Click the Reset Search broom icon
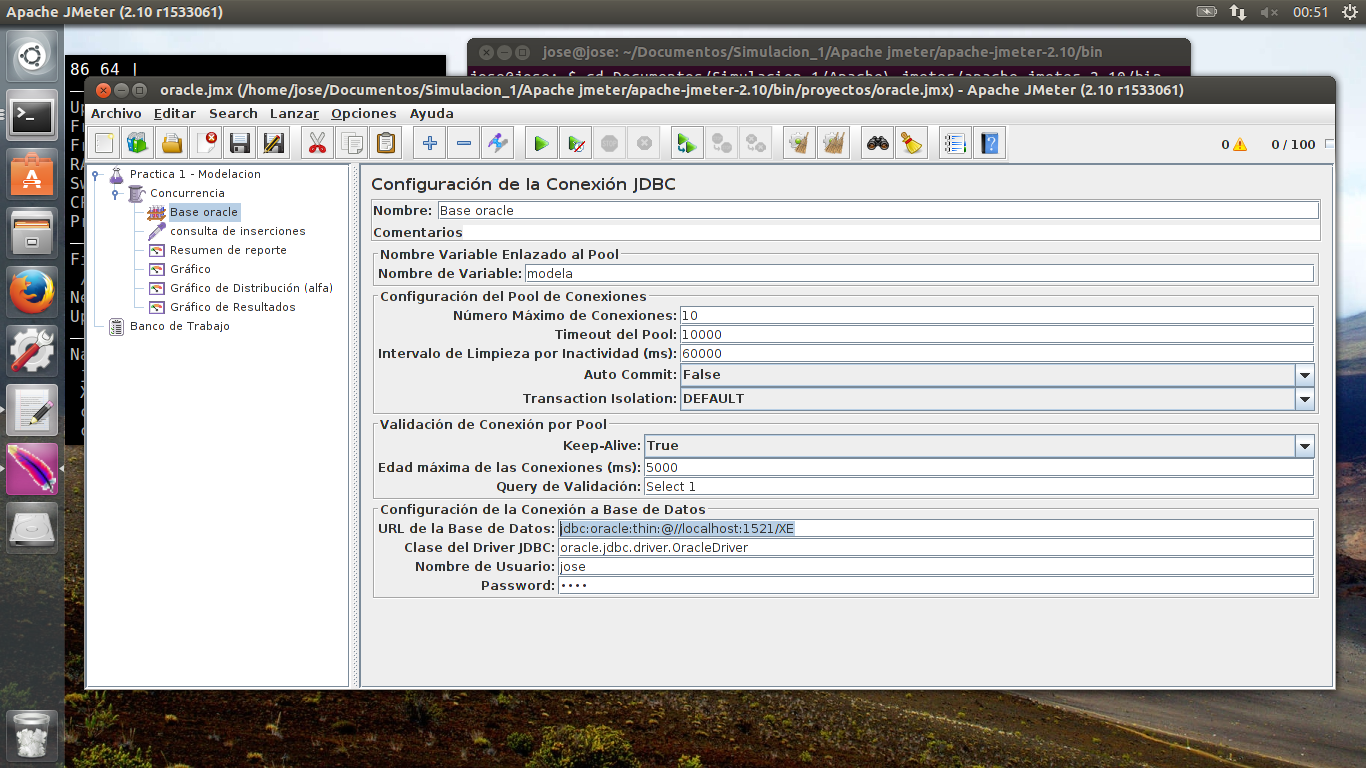 [x=912, y=144]
